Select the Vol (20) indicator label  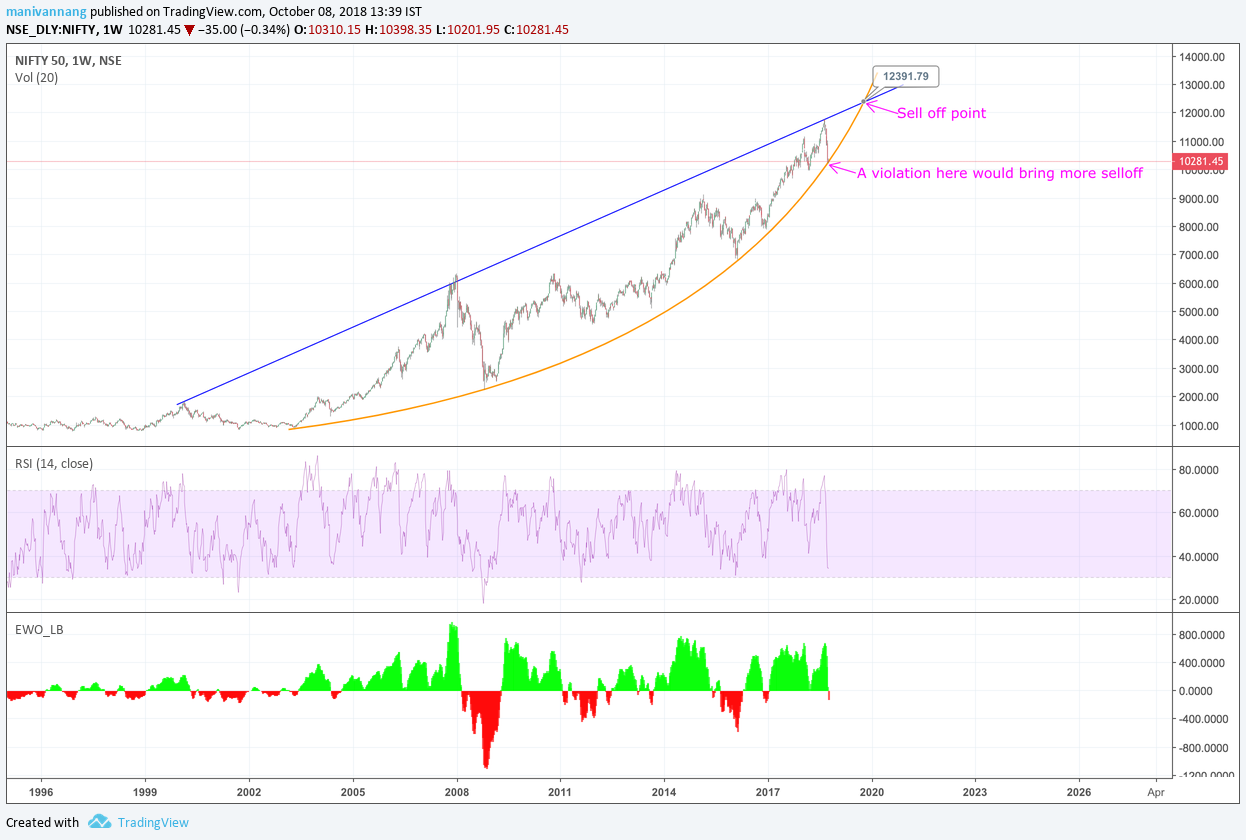[36, 77]
